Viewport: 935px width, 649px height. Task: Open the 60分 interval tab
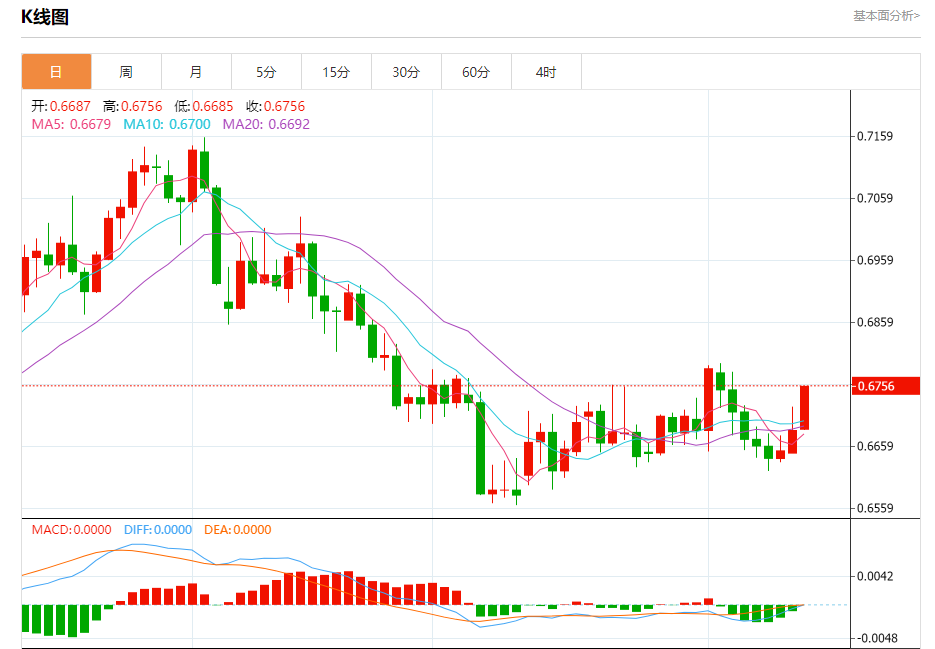476,72
